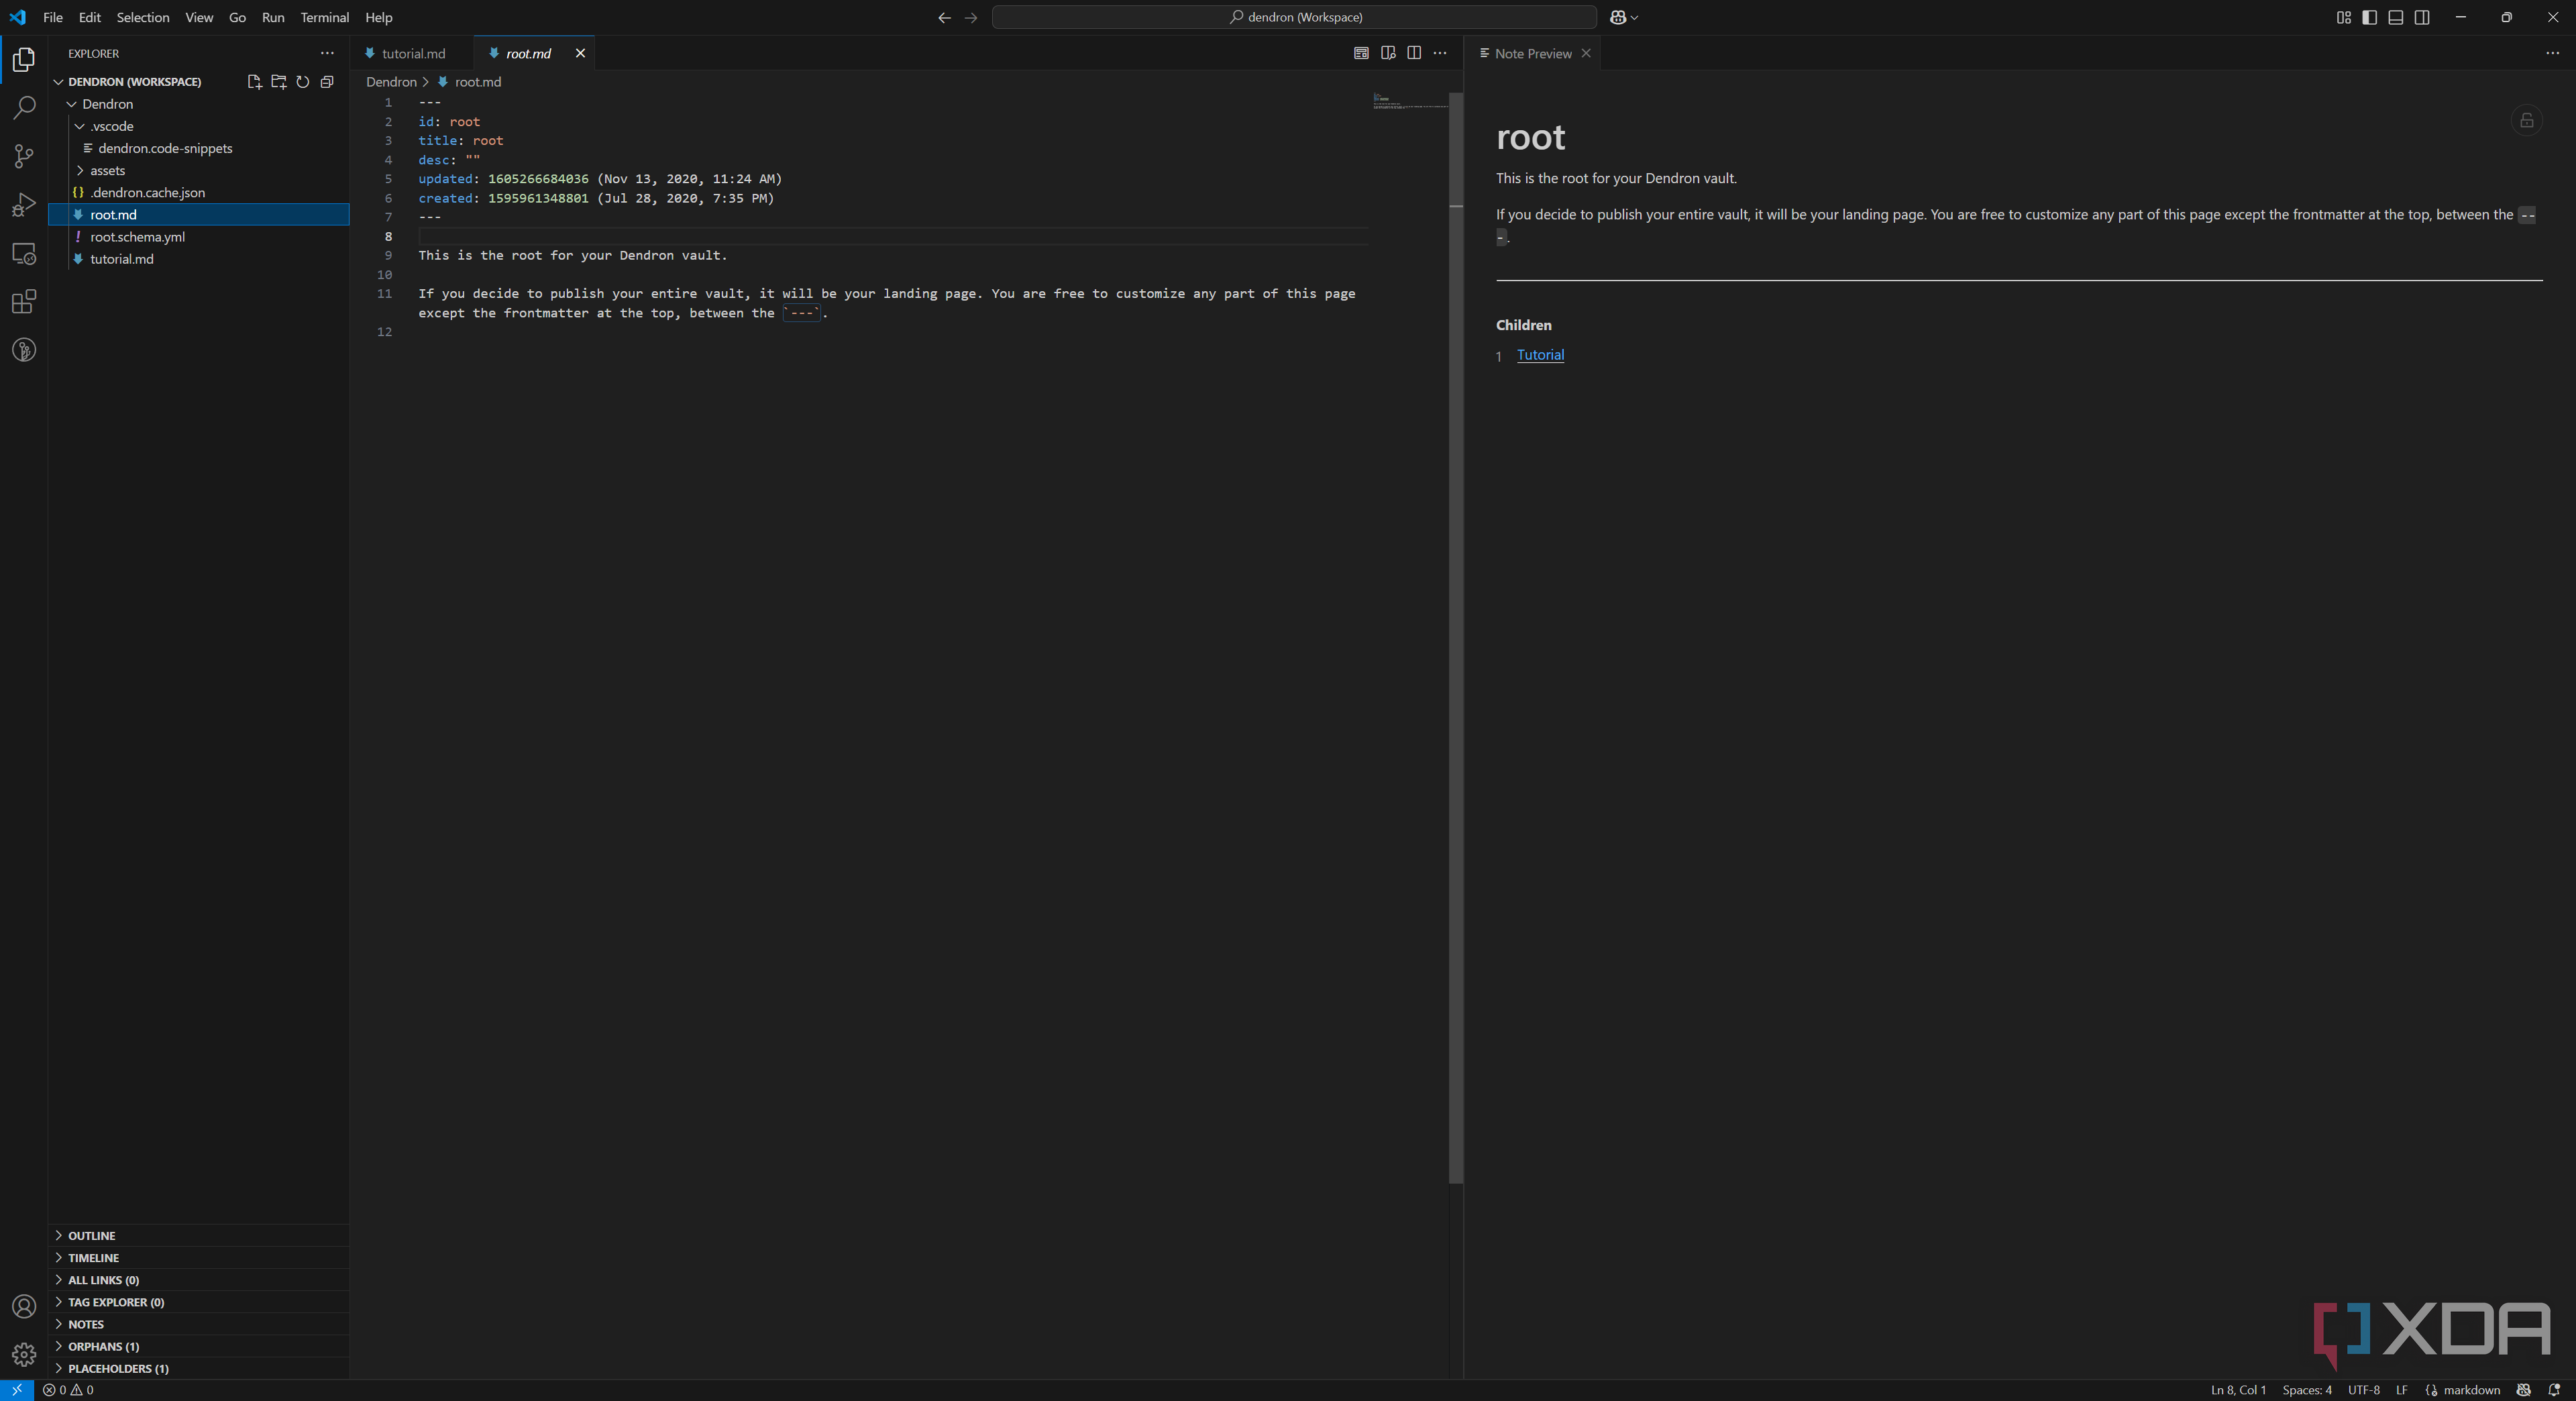
Task: Open the Search view in the activity bar
Action: 24,108
